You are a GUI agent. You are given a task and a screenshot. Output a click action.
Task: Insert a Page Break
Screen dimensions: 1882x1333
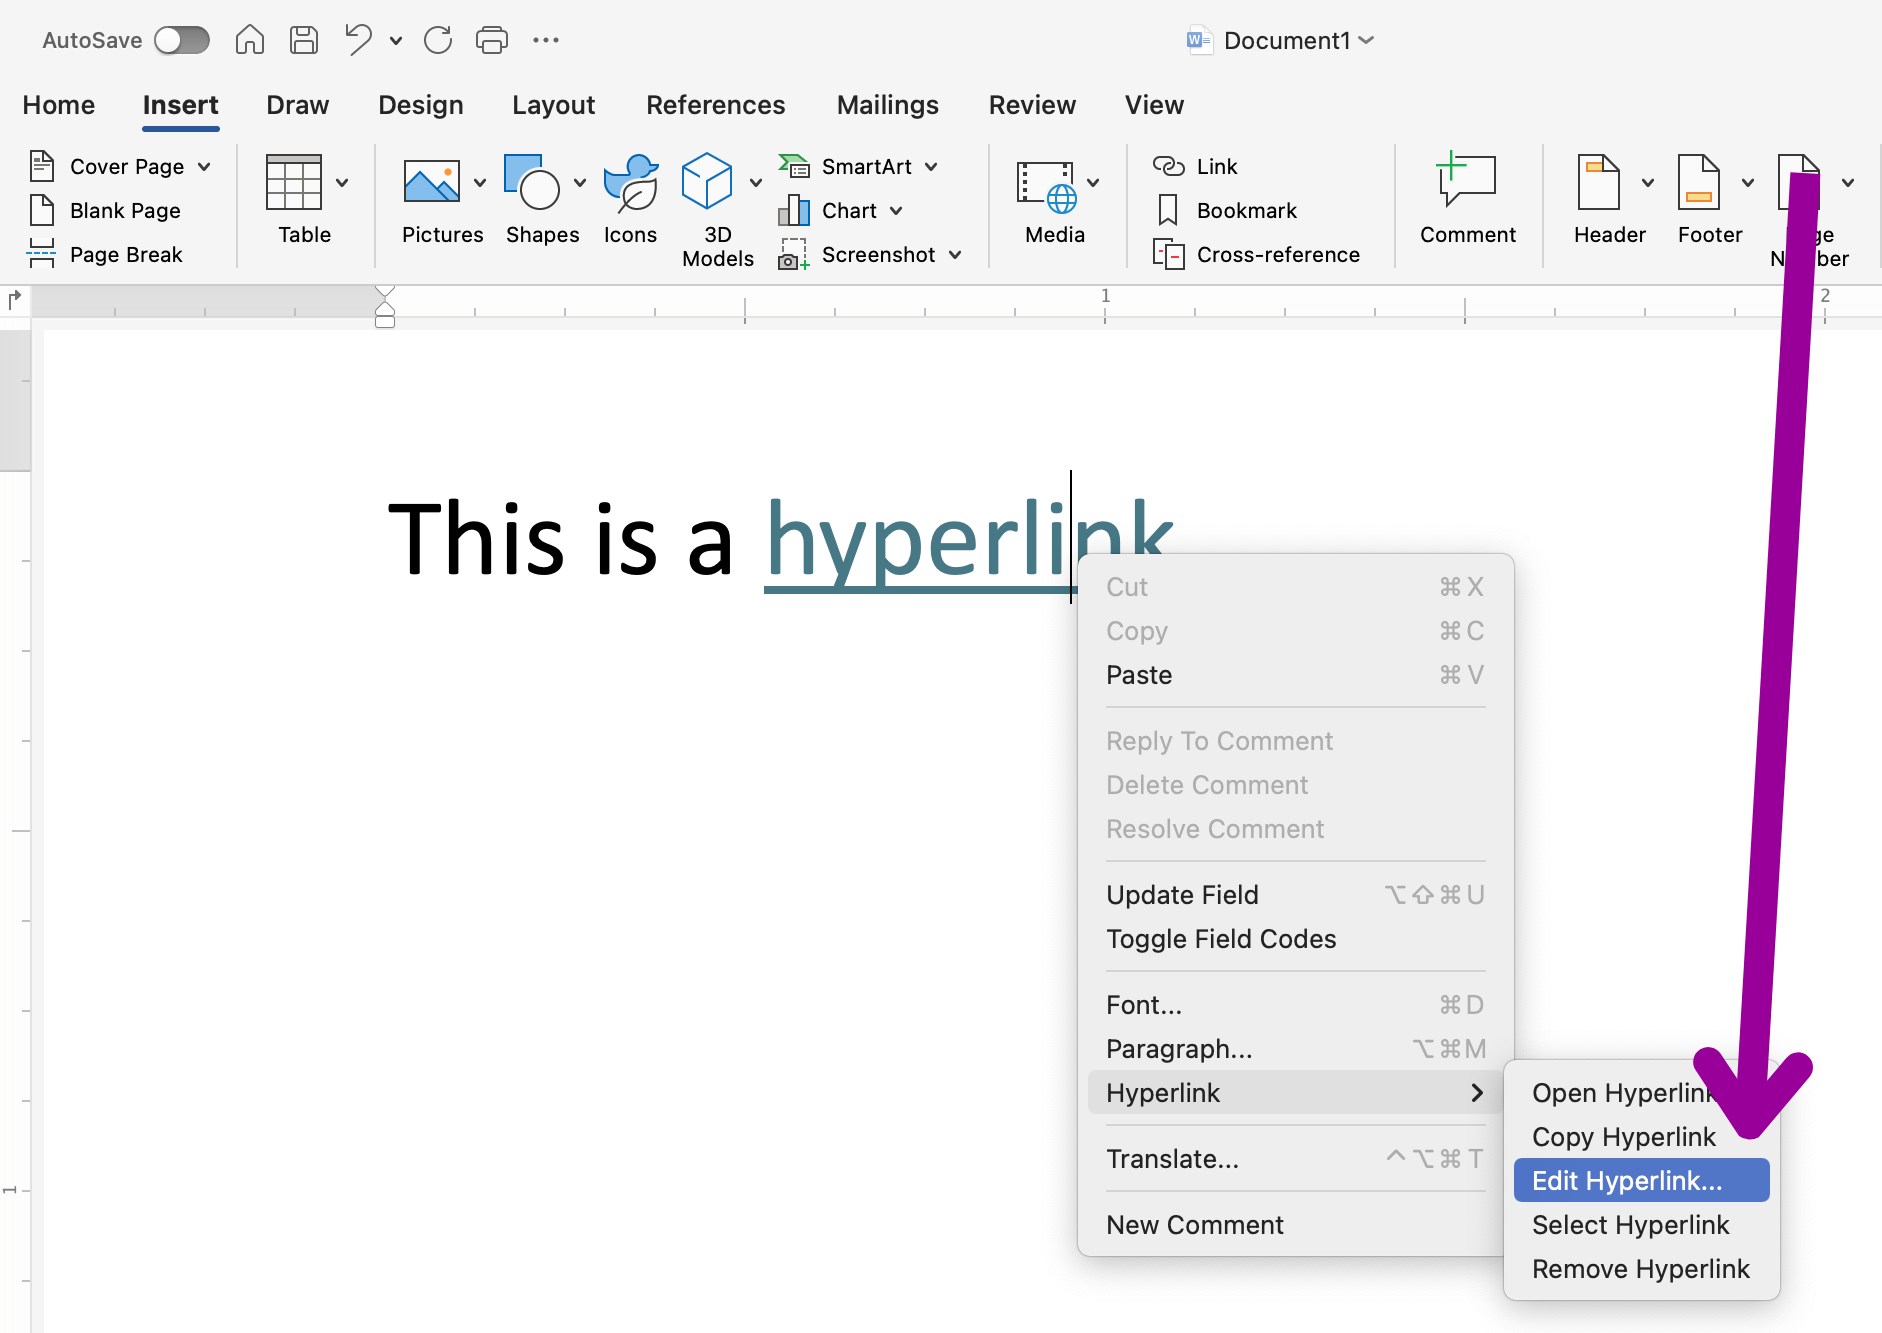[107, 254]
